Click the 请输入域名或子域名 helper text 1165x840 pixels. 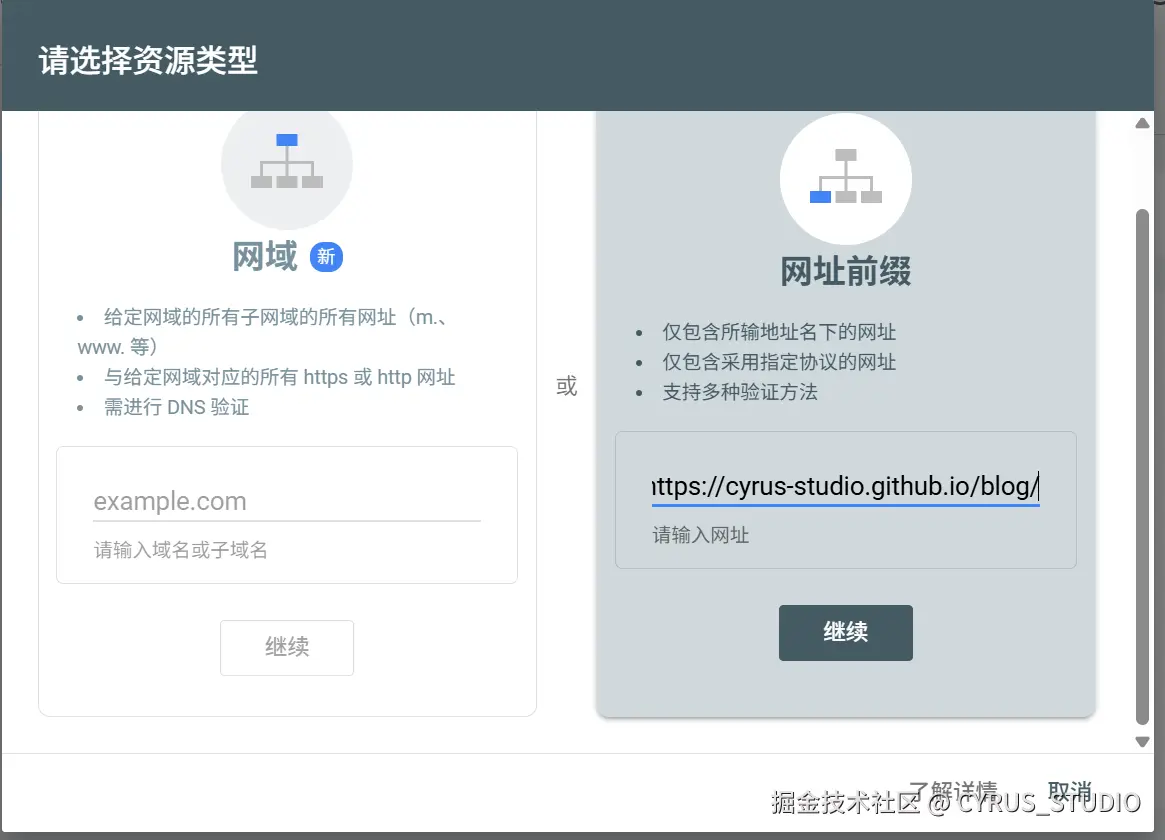point(181,550)
